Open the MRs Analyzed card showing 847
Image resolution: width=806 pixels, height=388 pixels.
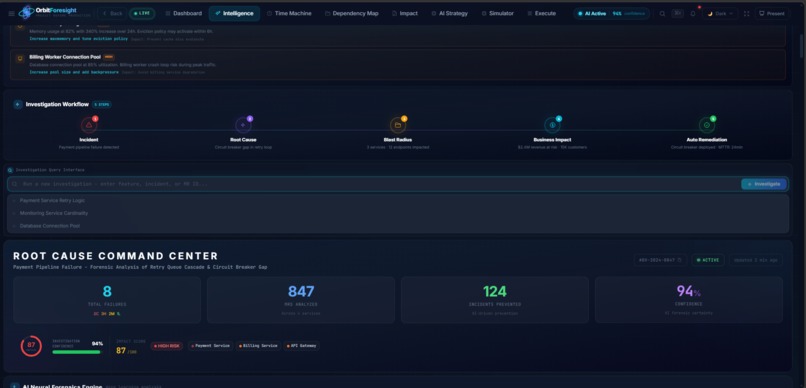301,300
